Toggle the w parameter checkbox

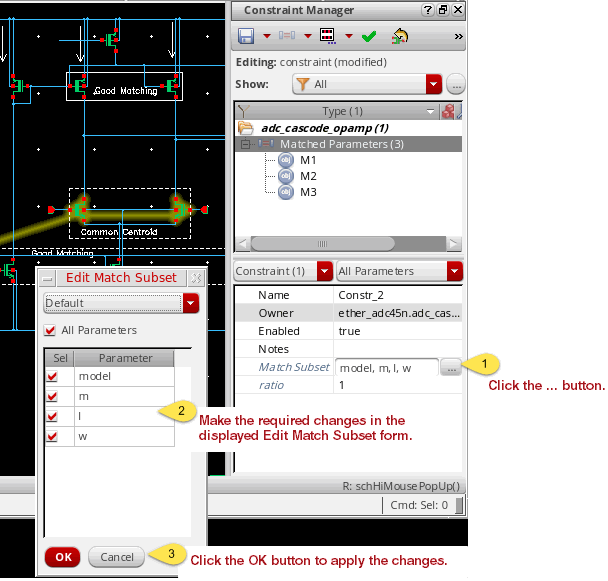coord(53,437)
